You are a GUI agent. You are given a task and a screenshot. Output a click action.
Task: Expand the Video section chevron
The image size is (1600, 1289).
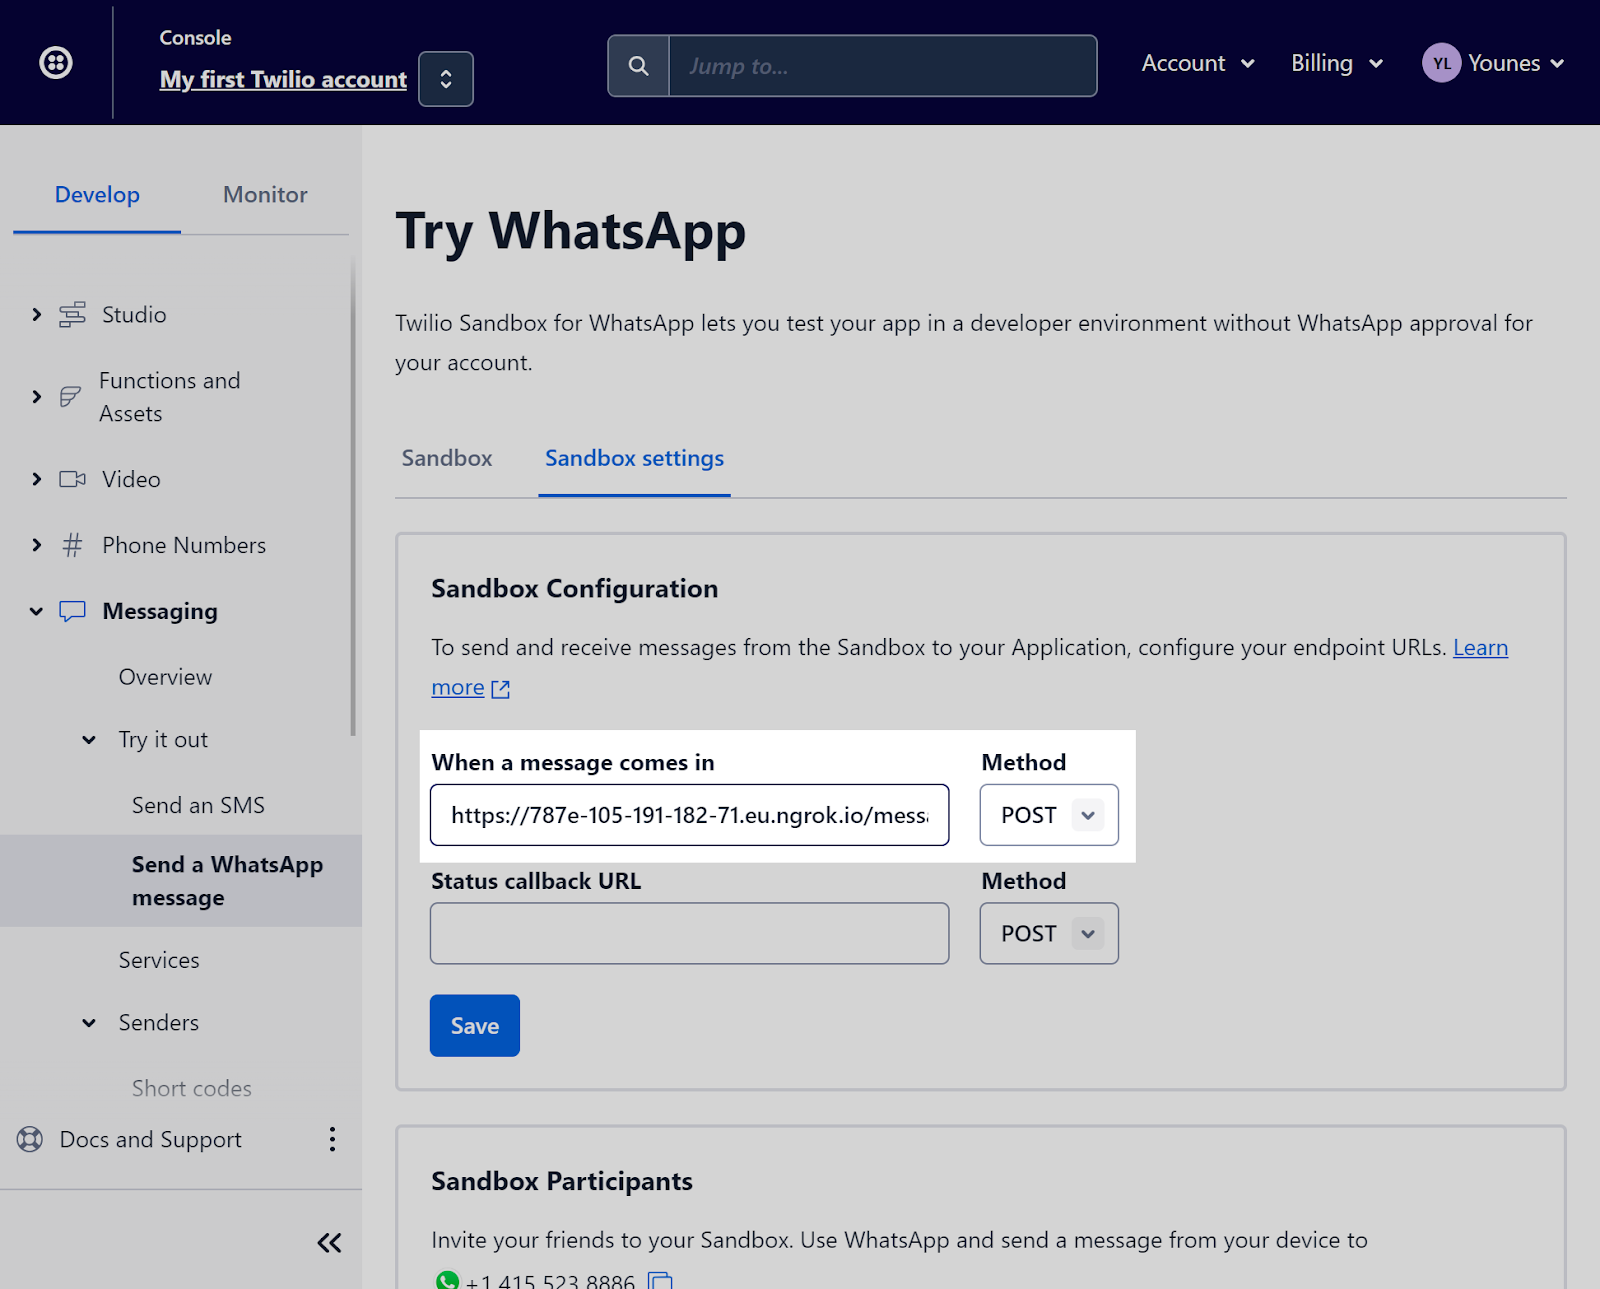click(37, 479)
